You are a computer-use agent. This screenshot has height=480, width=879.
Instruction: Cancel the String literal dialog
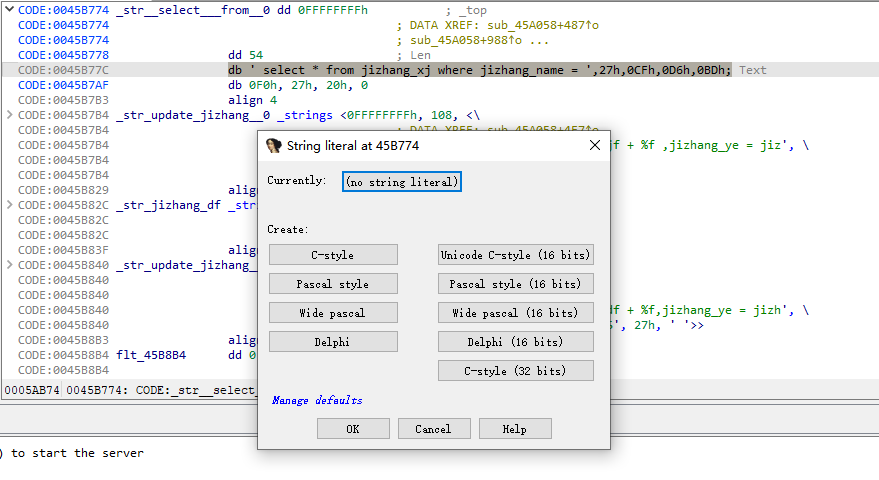[433, 429]
